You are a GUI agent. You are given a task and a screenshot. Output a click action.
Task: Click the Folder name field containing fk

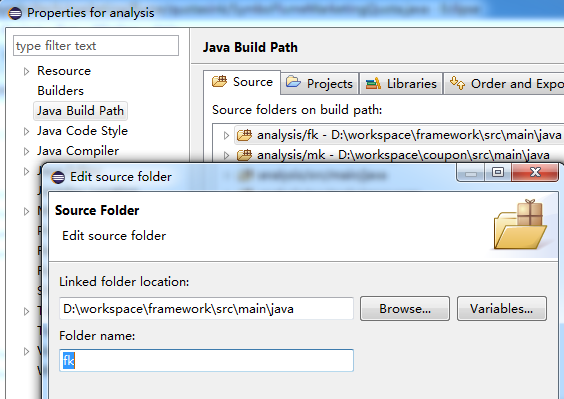[x=206, y=361]
